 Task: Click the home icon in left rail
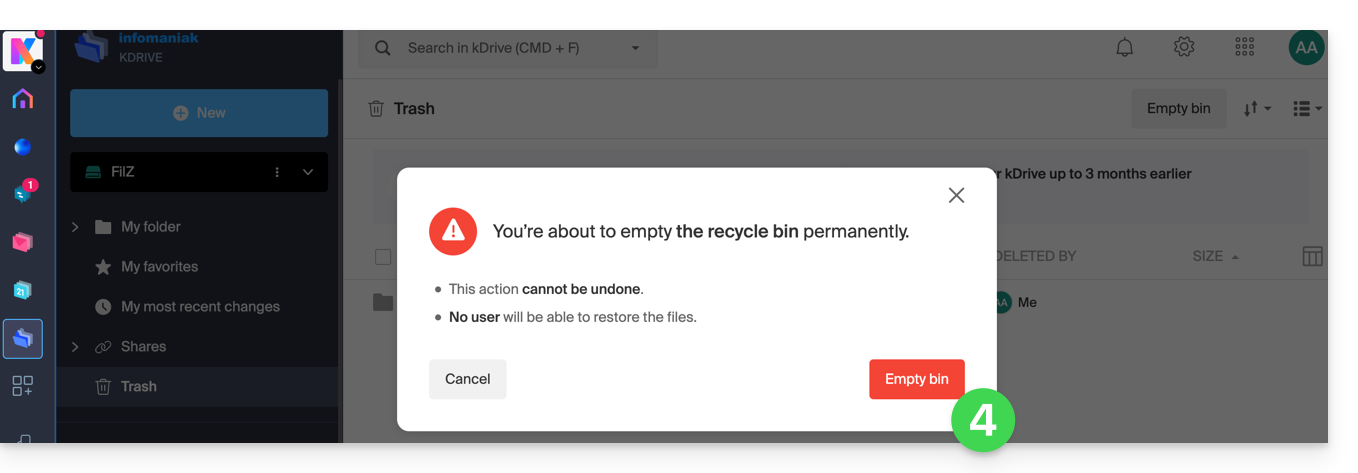(x=23, y=99)
